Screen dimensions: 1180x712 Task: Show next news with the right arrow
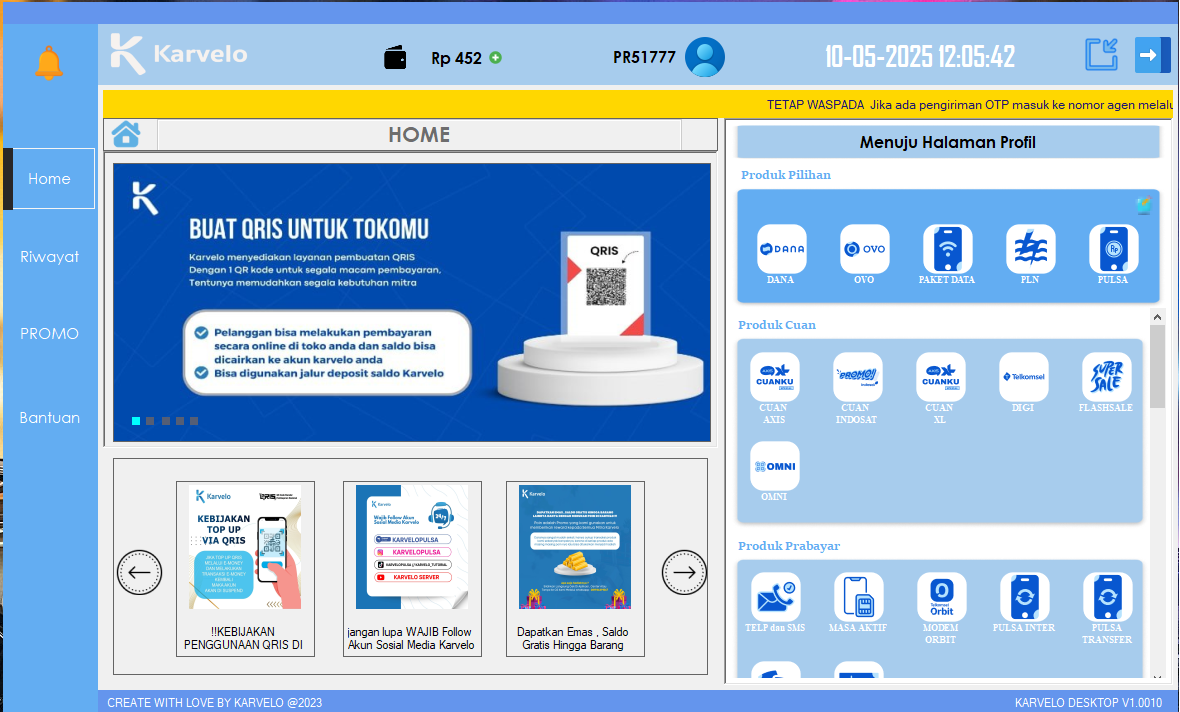click(684, 572)
